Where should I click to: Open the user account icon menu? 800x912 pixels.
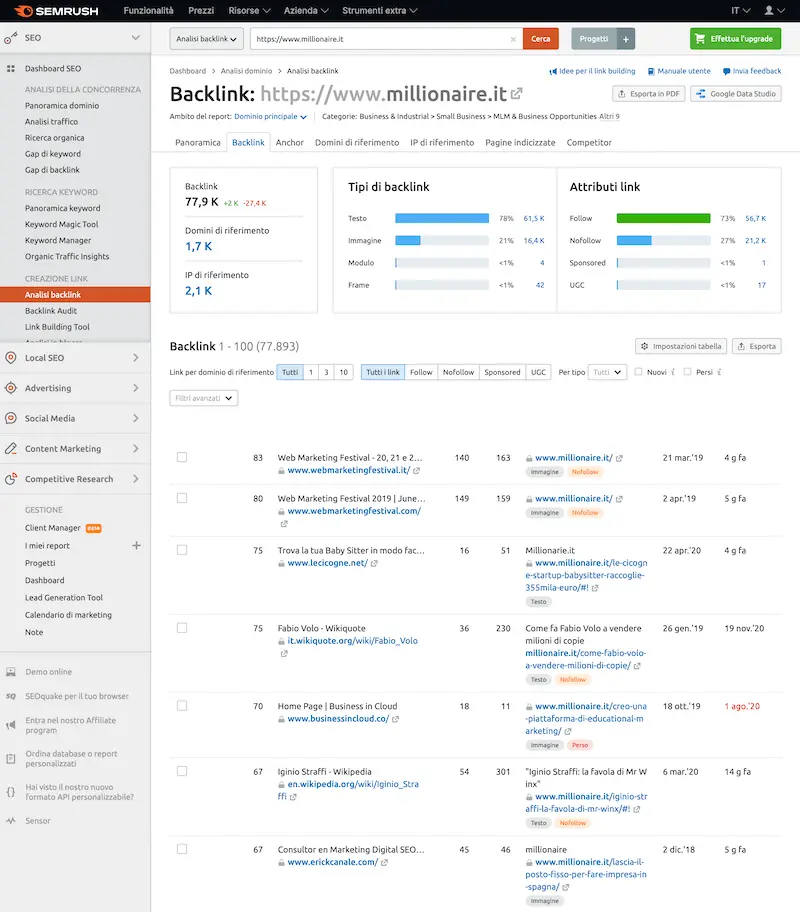click(774, 10)
